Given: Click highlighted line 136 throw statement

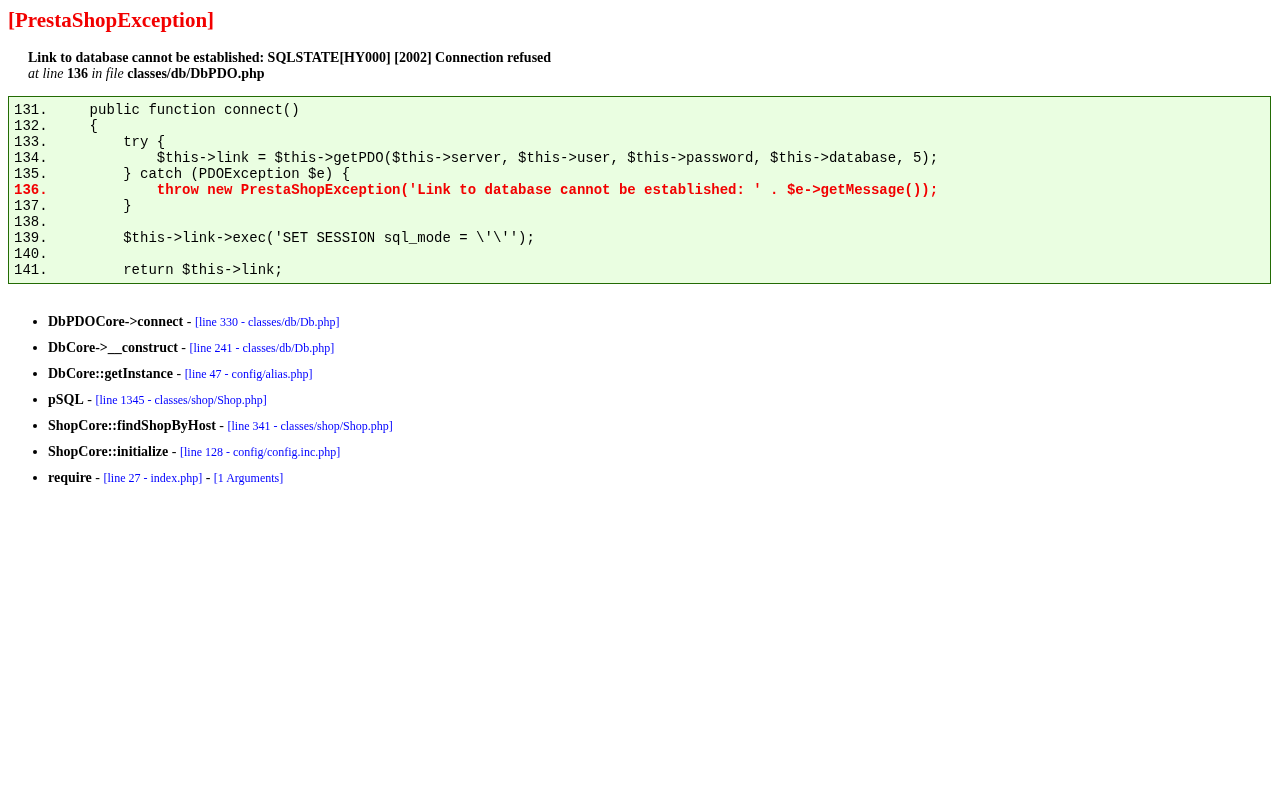Looking at the screenshot, I should click(476, 190).
